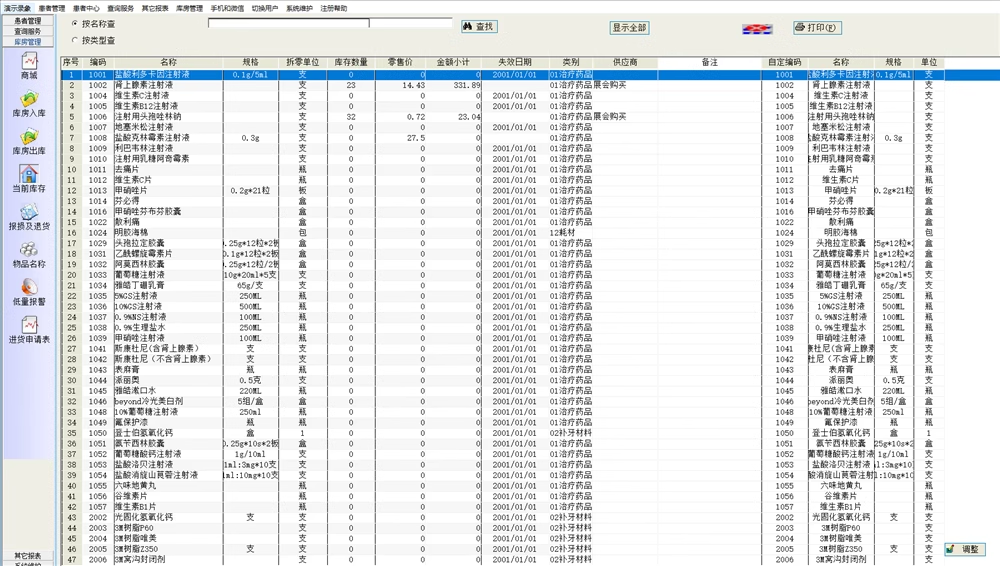This screenshot has width=1000, height=566.
Task: Select row 阿莫西林胶囊 in the left table
Action: click(411, 264)
